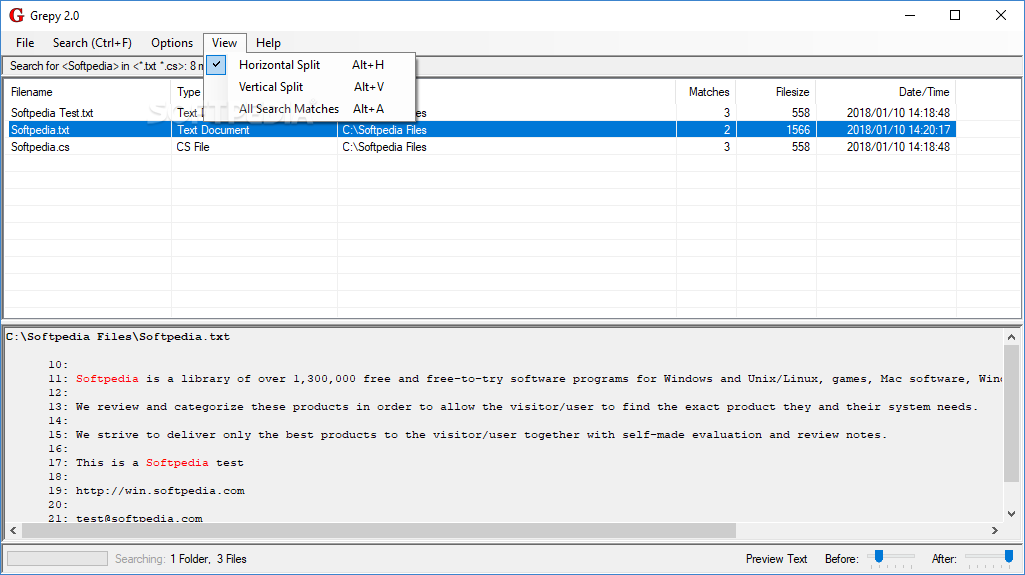Click the matches count 2 in the selected row

726,130
